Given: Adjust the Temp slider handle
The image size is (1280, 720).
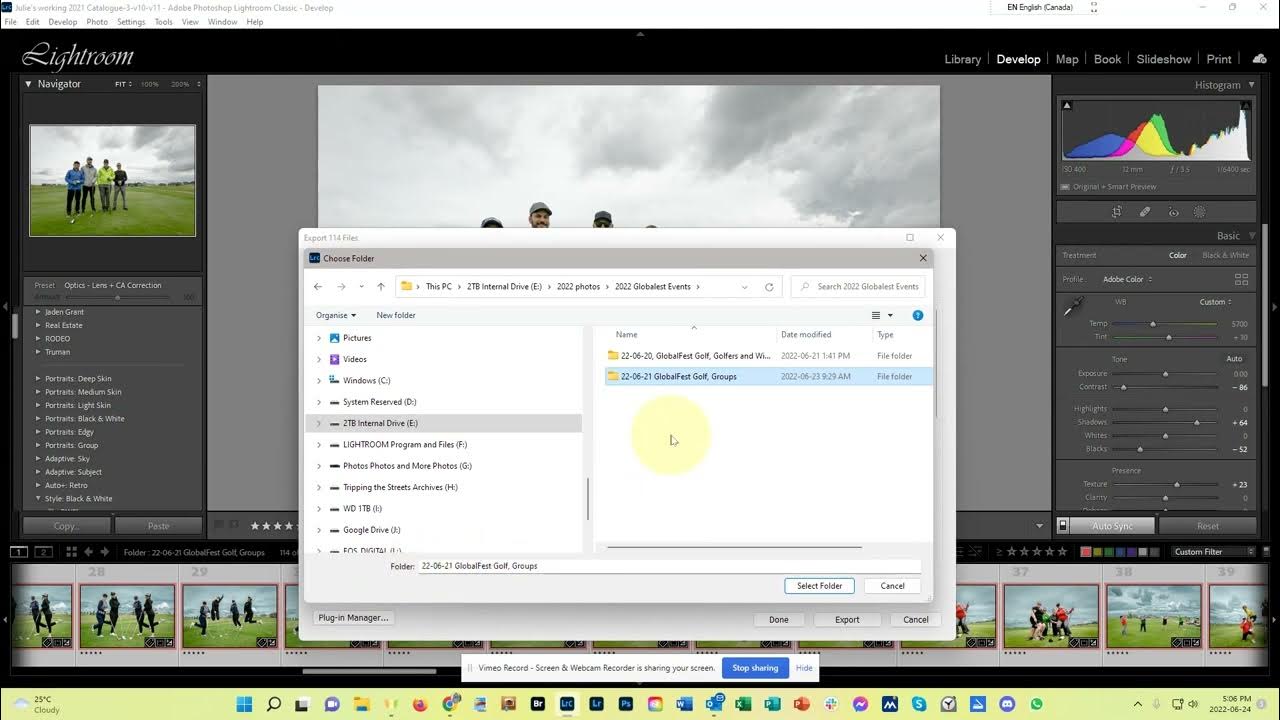Looking at the screenshot, I should point(1153,324).
